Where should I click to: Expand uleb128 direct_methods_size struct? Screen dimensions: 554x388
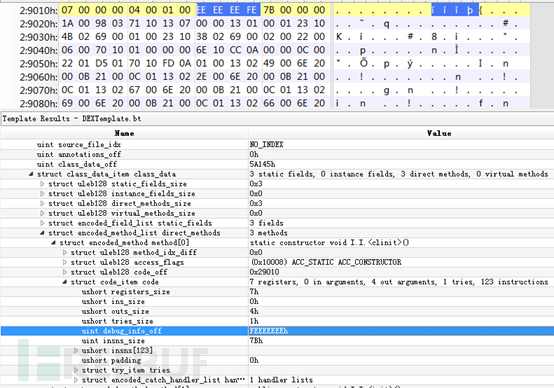(x=42, y=204)
